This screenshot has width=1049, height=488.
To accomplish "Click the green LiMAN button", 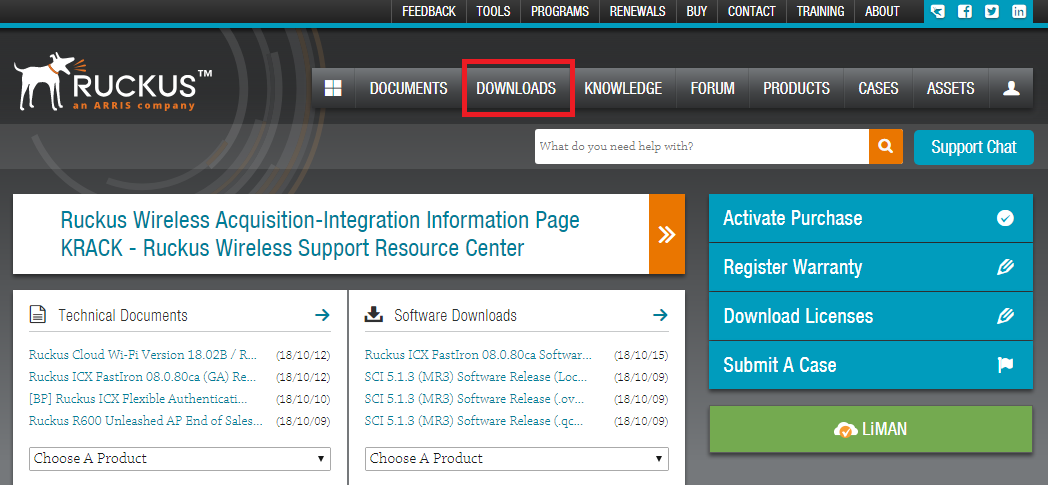I will pos(871,429).
